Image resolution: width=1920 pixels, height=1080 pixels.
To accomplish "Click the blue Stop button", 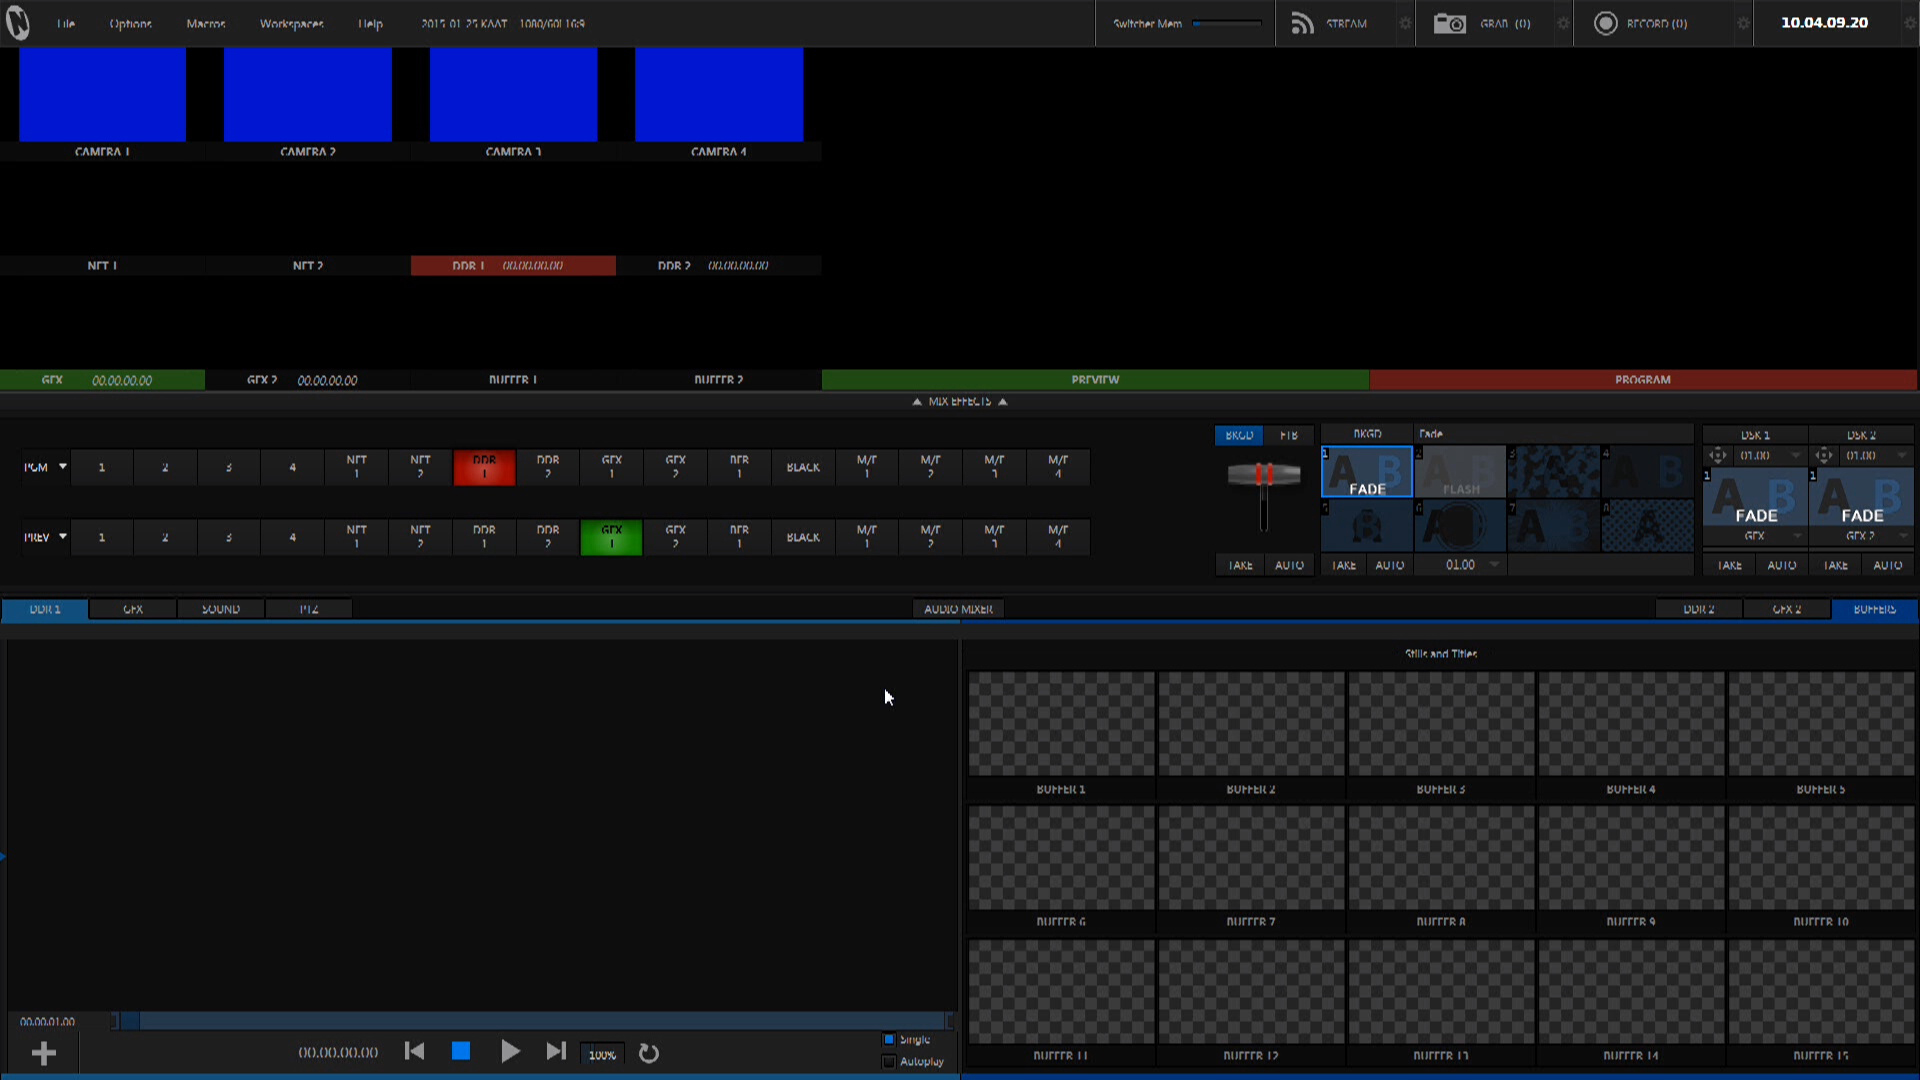I will [x=461, y=1051].
